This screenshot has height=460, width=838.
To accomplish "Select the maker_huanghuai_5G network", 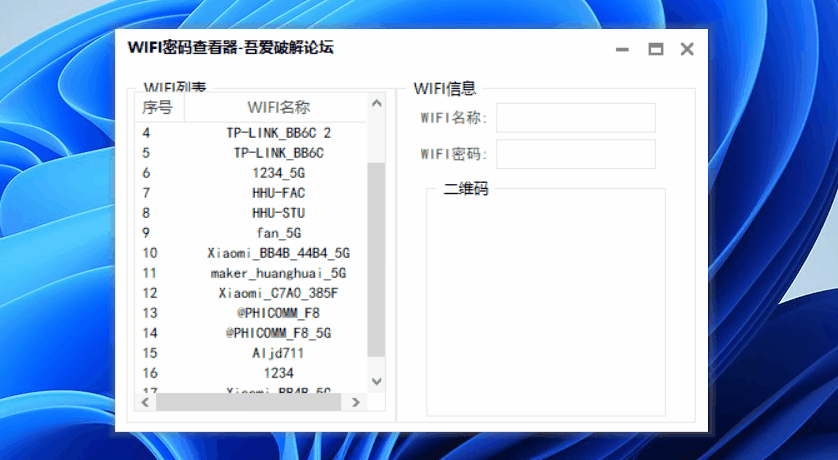I will coord(251,273).
